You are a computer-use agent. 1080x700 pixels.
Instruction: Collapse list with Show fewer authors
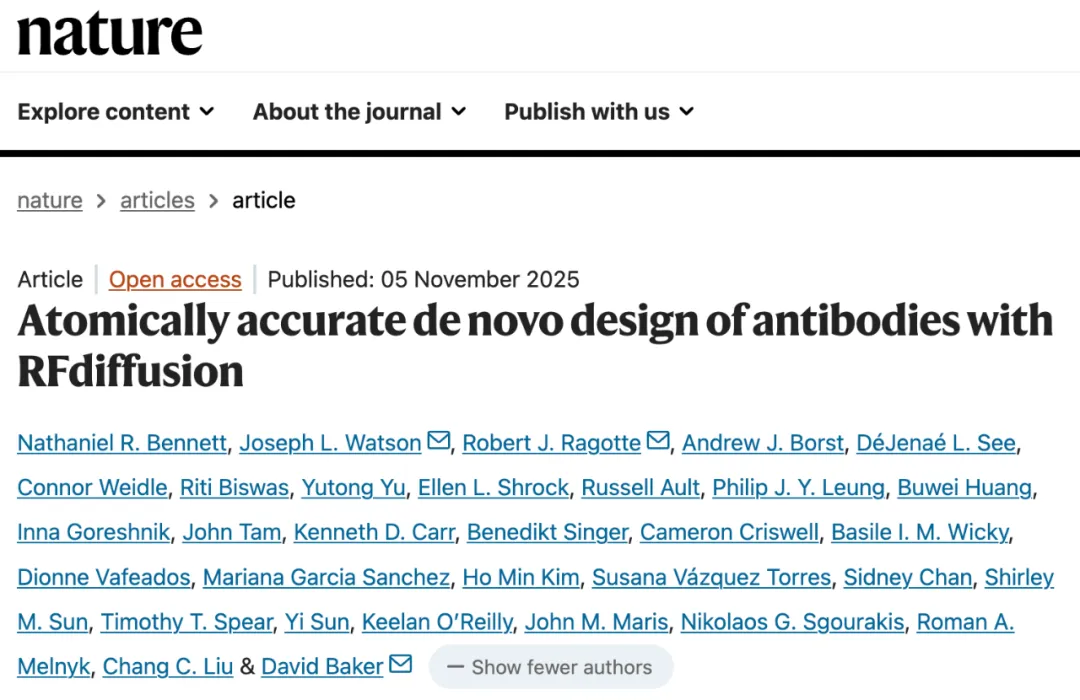click(550, 667)
